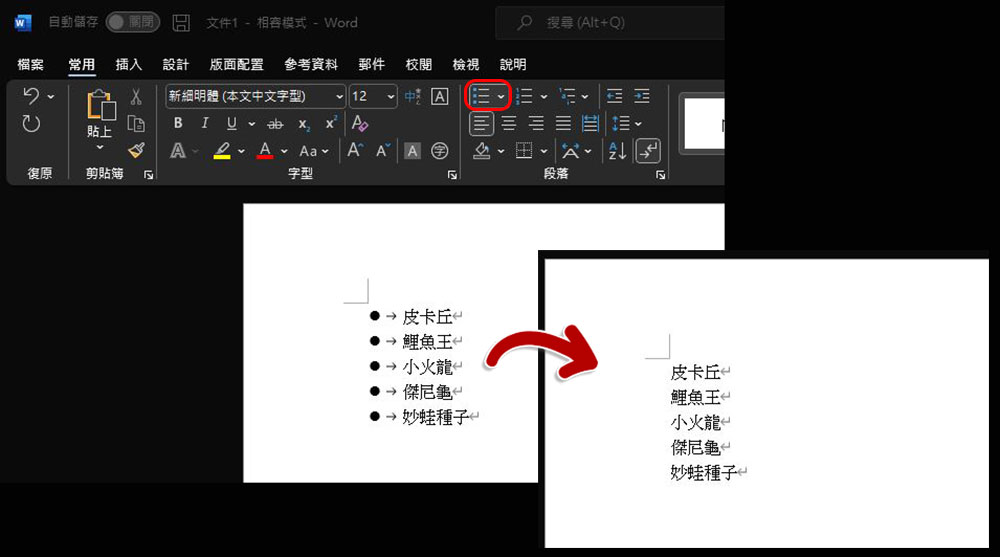Toggle show paragraph marks

tap(648, 151)
